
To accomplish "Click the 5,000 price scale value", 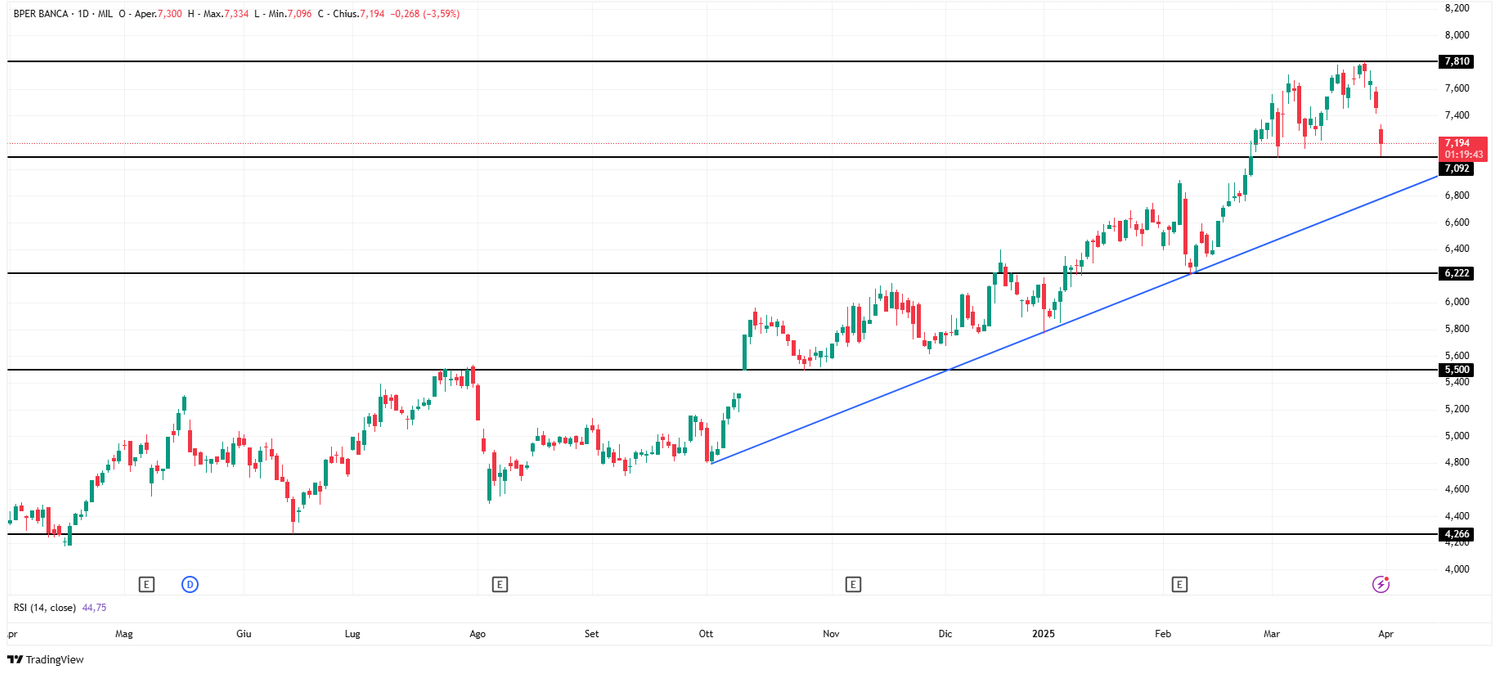I will click(1457, 435).
